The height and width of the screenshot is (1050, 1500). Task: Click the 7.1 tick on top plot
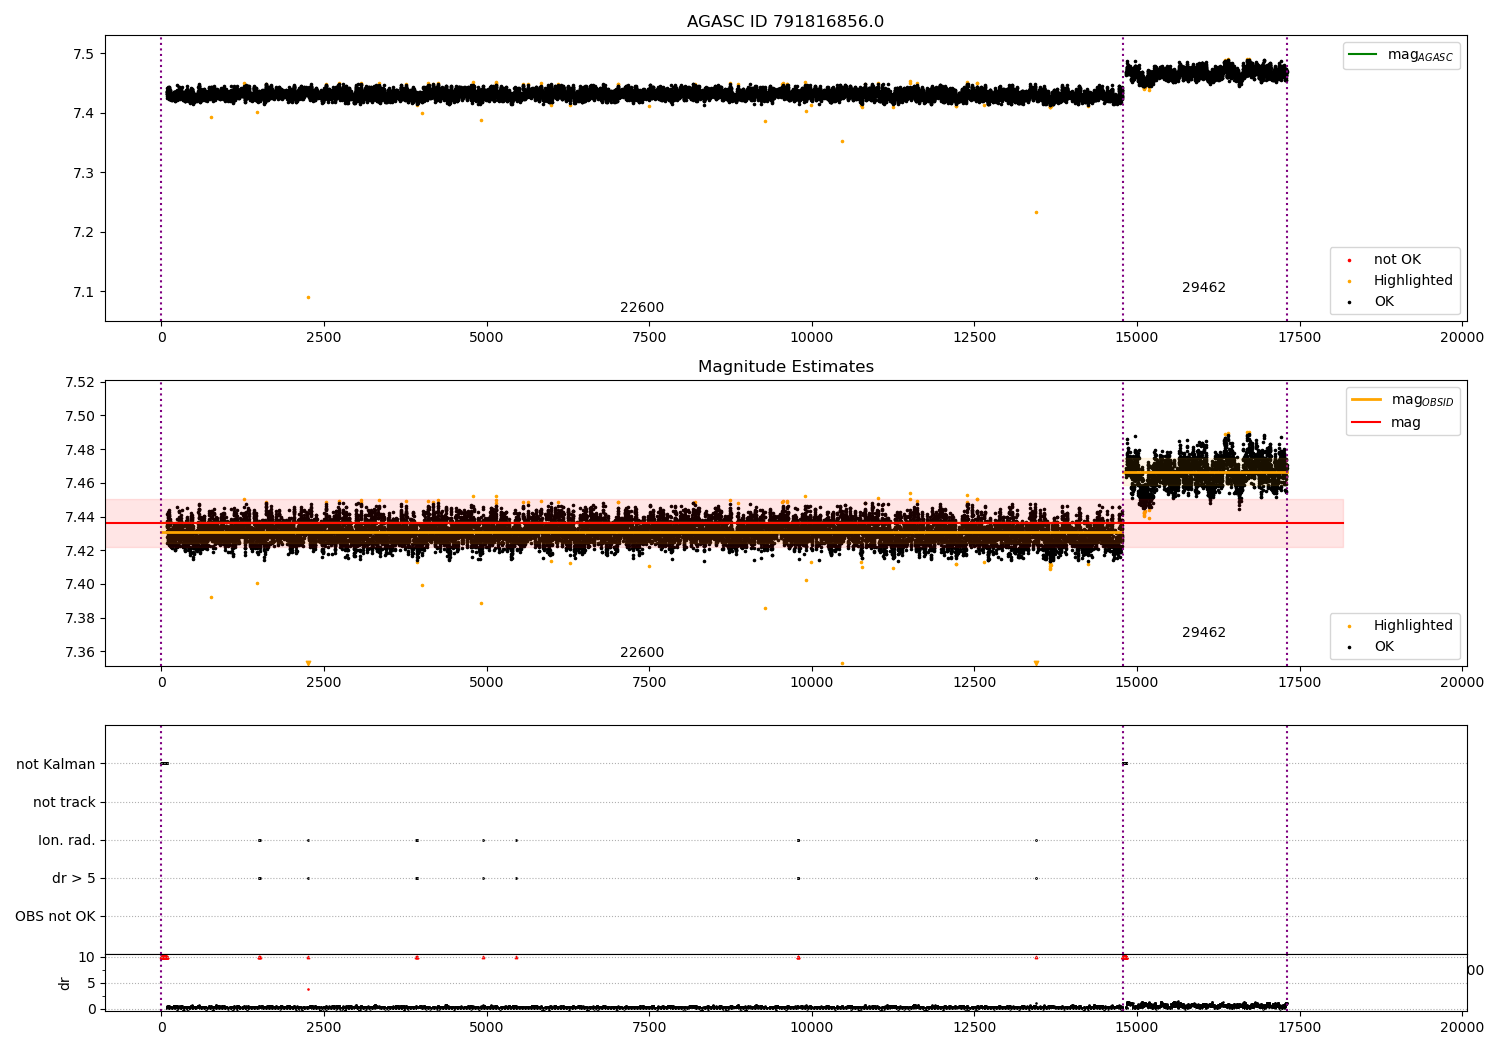pos(83,293)
